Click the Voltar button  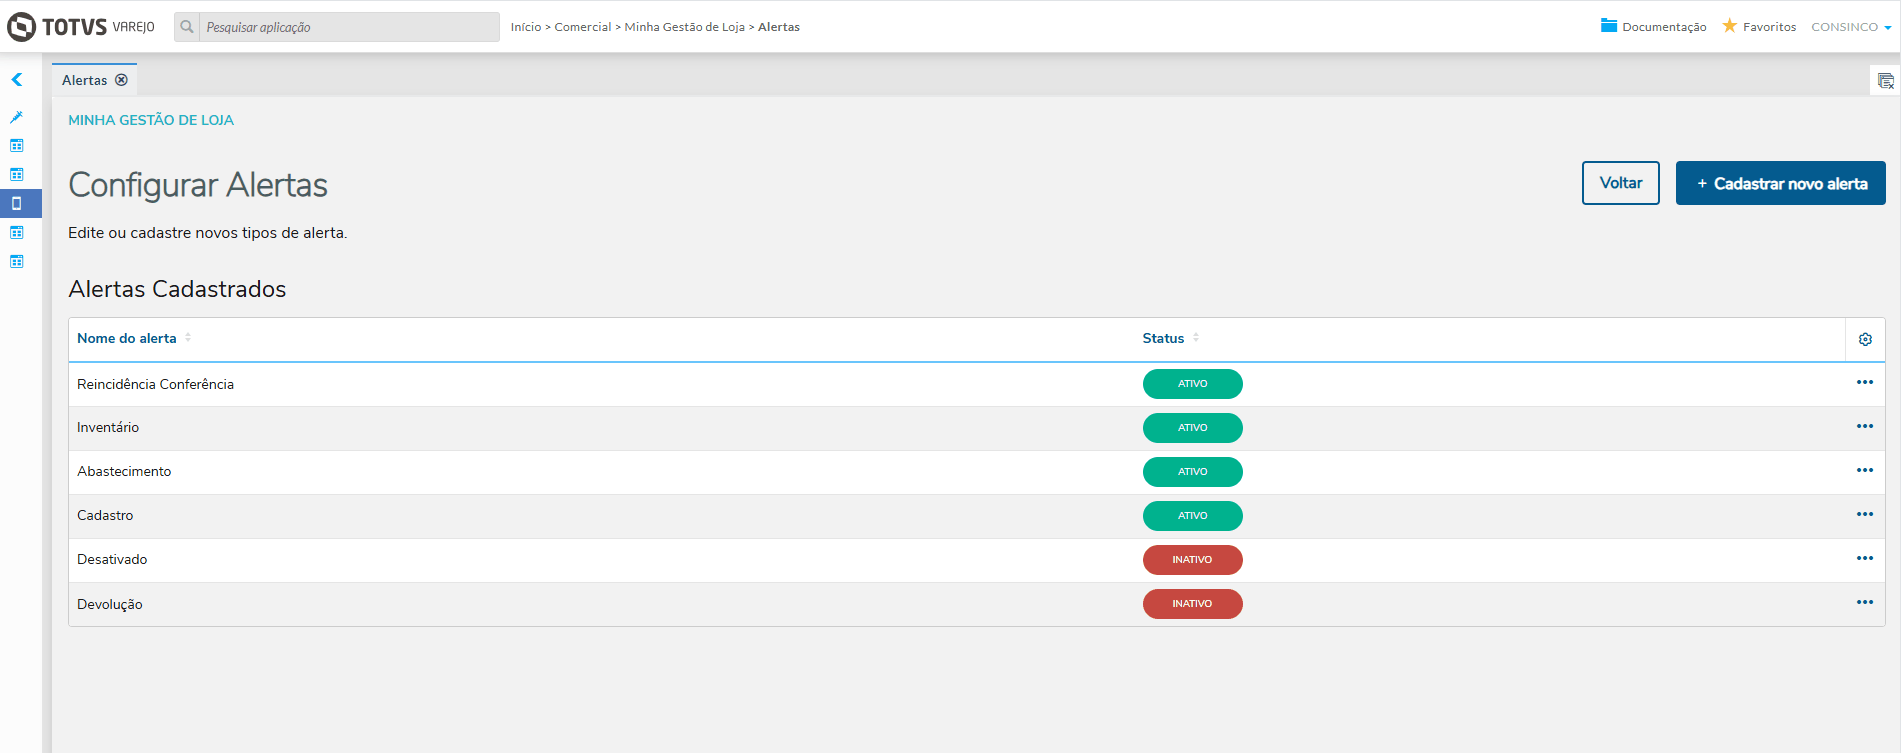click(1621, 183)
